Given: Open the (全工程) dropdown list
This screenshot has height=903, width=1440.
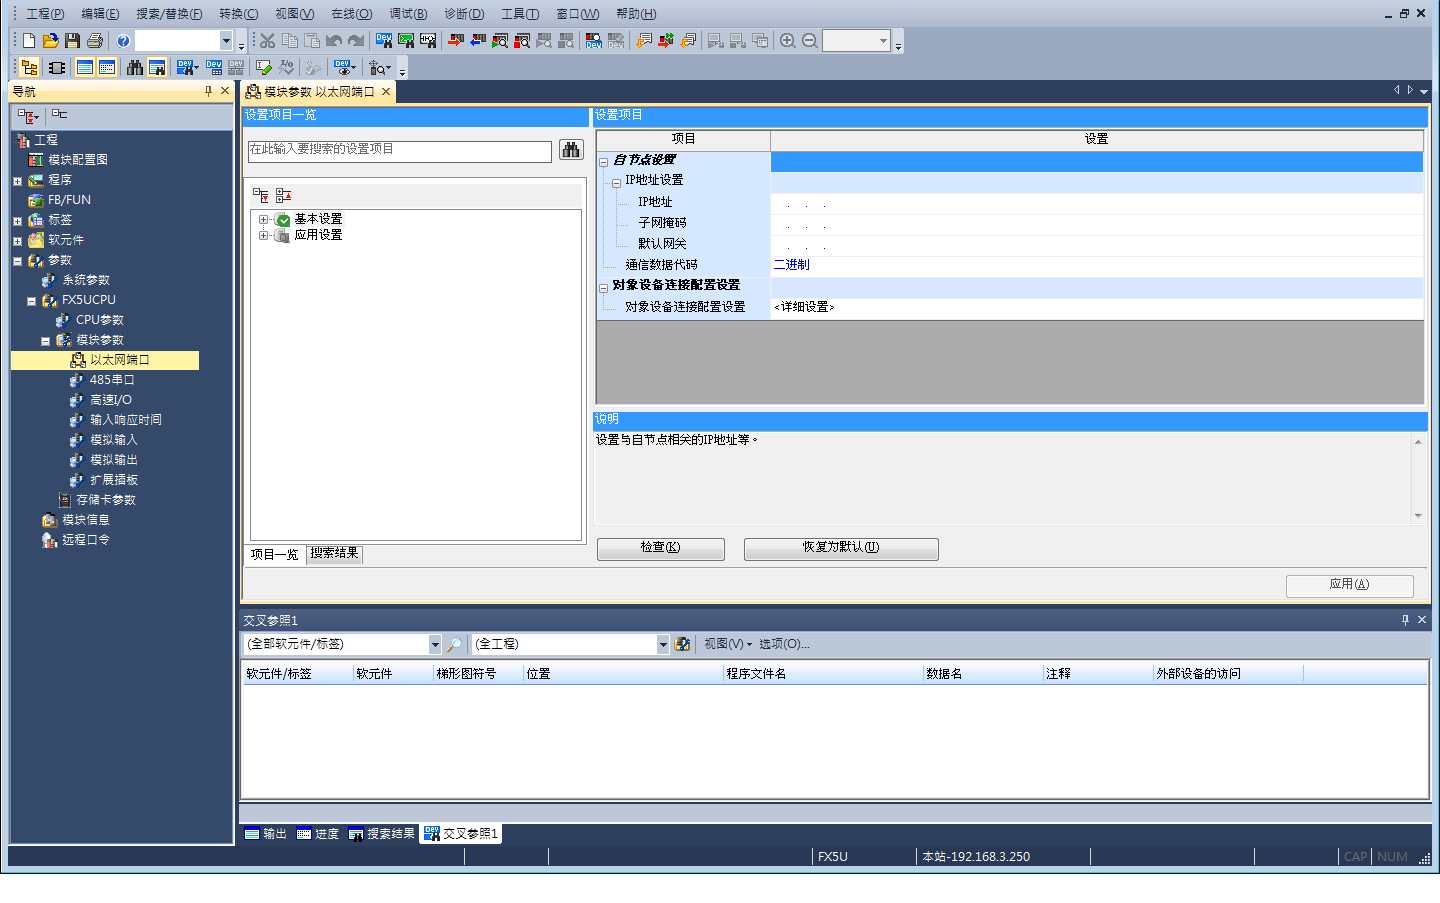Looking at the screenshot, I should click(663, 644).
